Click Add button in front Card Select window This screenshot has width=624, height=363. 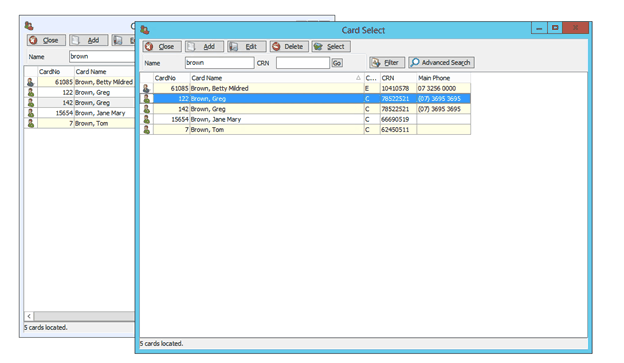pyautogui.click(x=205, y=47)
